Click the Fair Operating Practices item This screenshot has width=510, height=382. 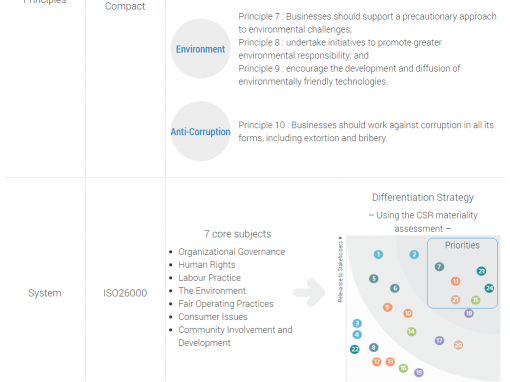pyautogui.click(x=226, y=304)
